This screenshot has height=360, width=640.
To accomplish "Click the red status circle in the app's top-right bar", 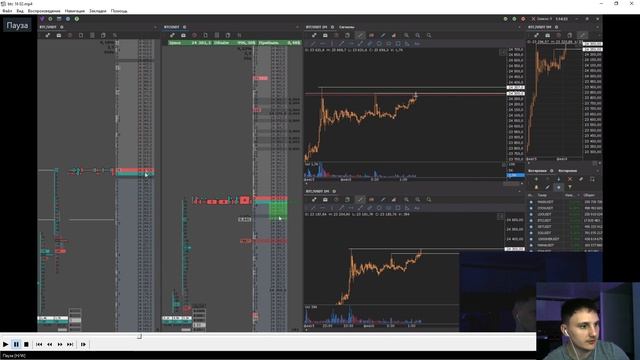I will 523,19.
